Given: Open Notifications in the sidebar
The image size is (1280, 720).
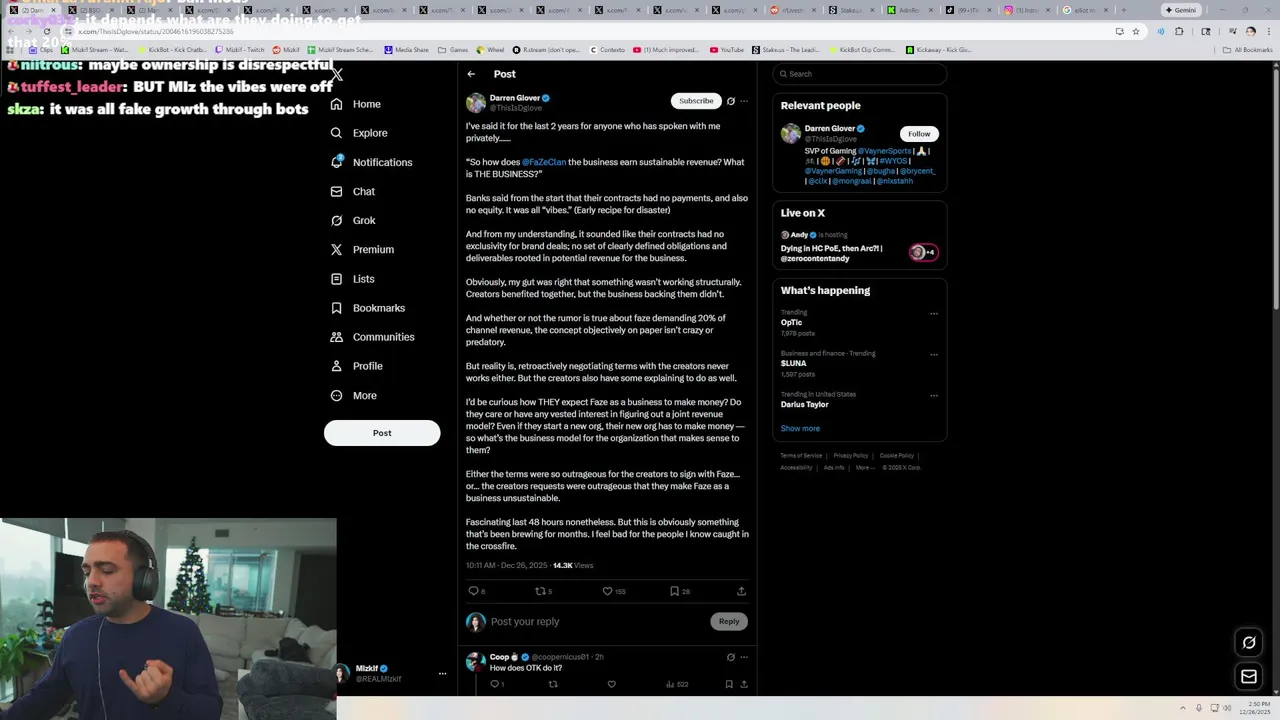Looking at the screenshot, I should coord(371,162).
